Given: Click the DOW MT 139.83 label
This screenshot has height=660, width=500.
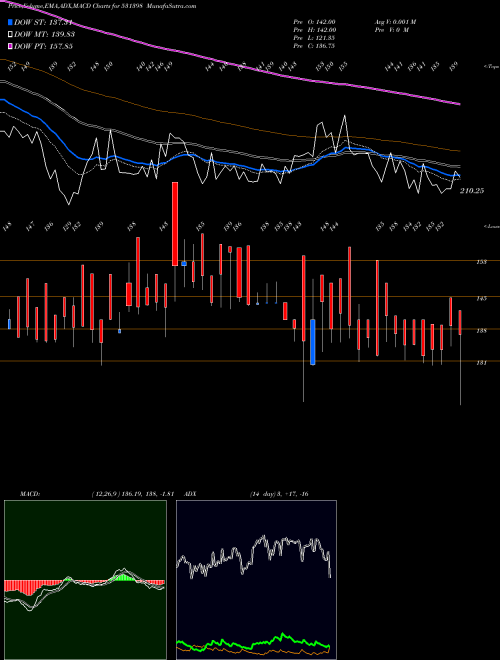Looking at the screenshot, I should [44, 35].
